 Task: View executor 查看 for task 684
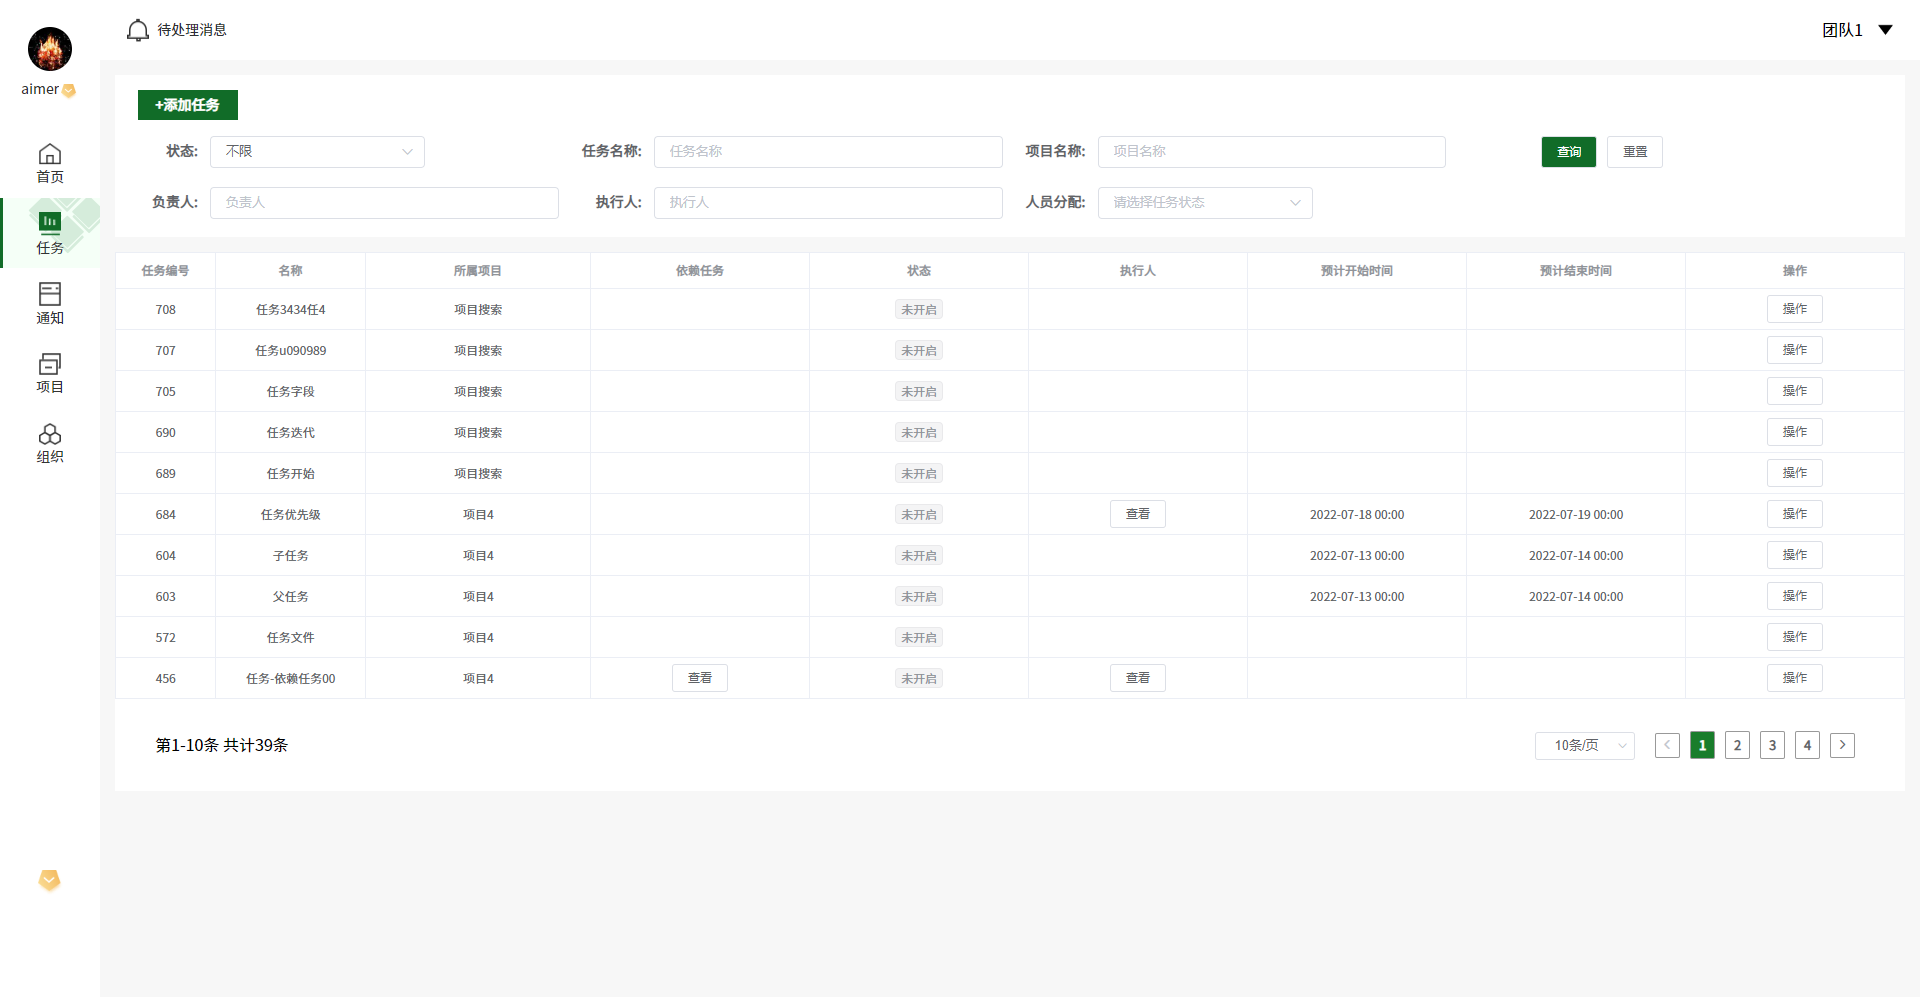point(1138,514)
